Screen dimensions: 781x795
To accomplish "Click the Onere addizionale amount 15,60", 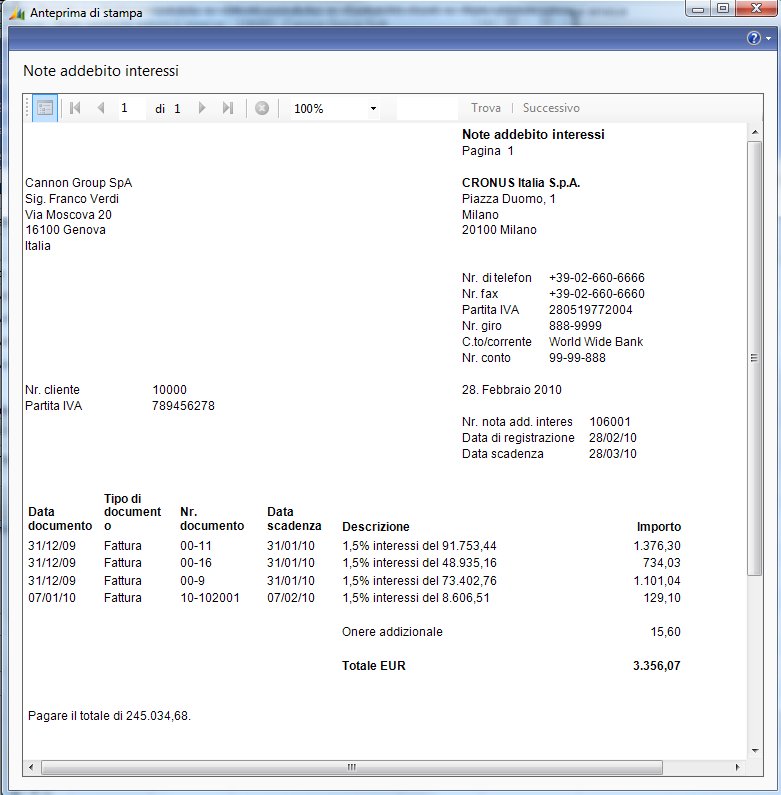I will coord(665,632).
